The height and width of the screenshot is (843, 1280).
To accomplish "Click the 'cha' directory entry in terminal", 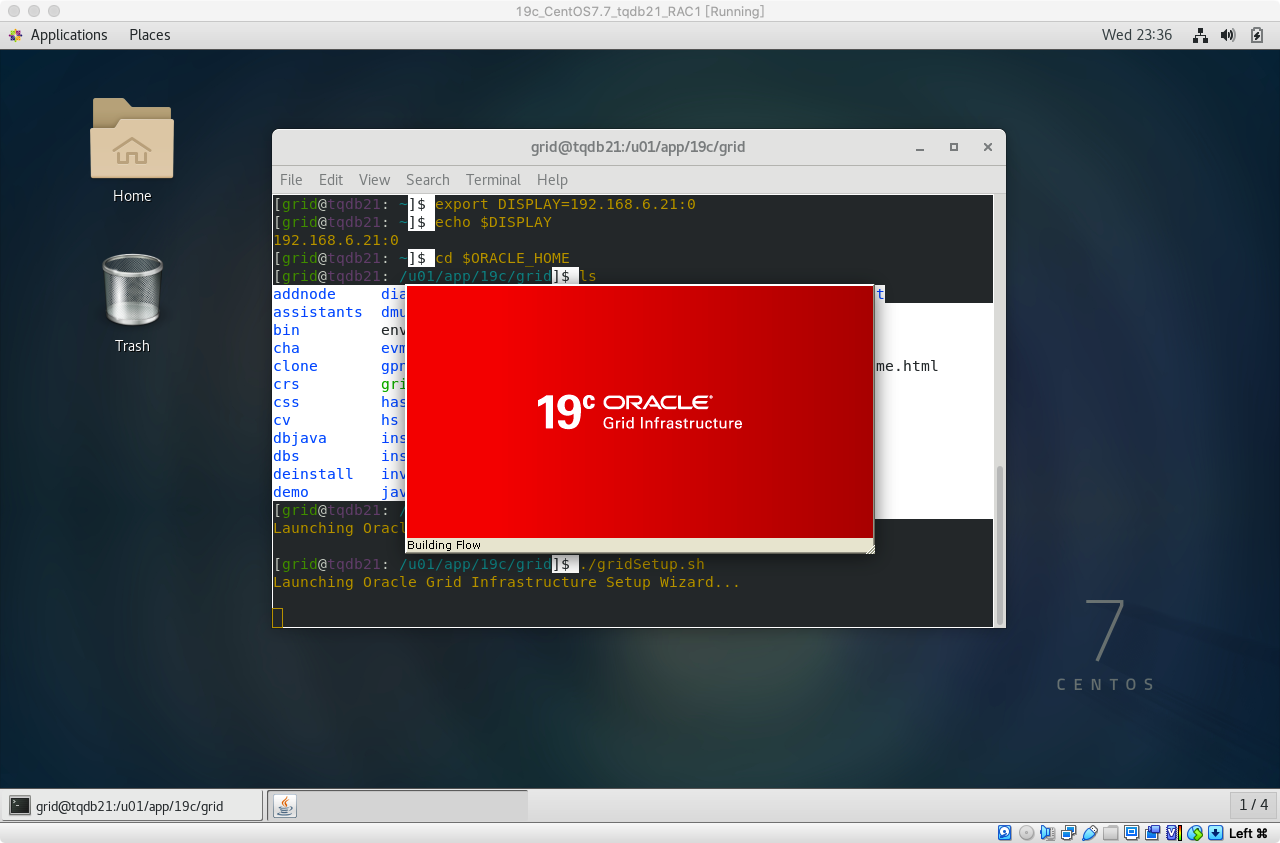I will (x=286, y=348).
